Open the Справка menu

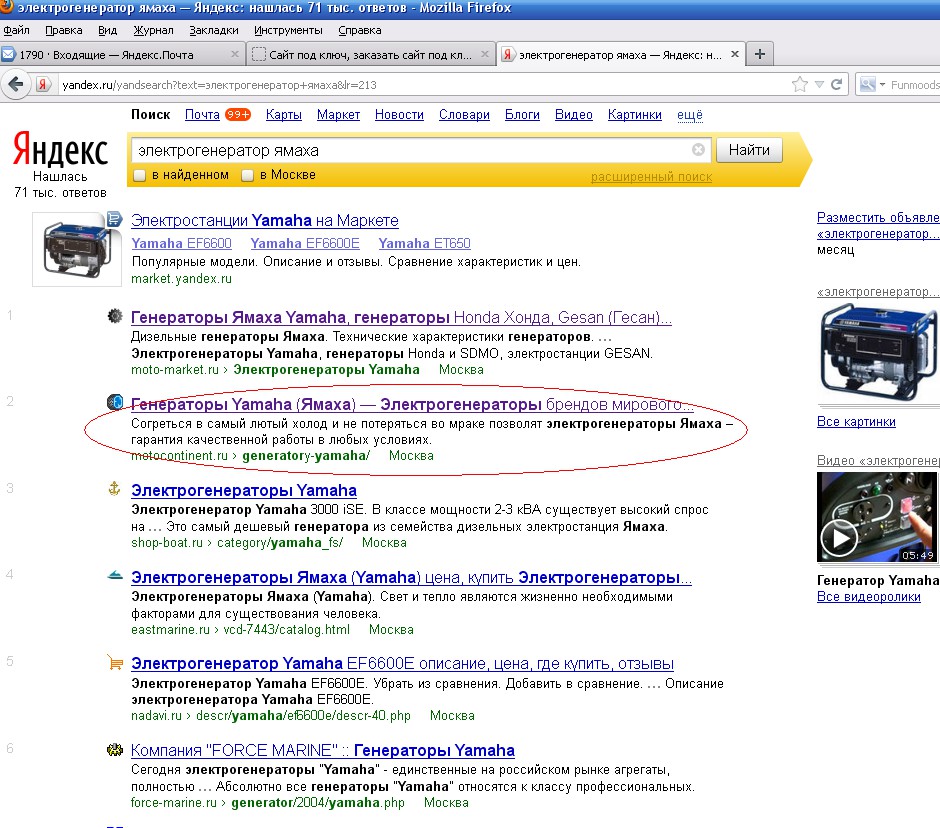359,30
